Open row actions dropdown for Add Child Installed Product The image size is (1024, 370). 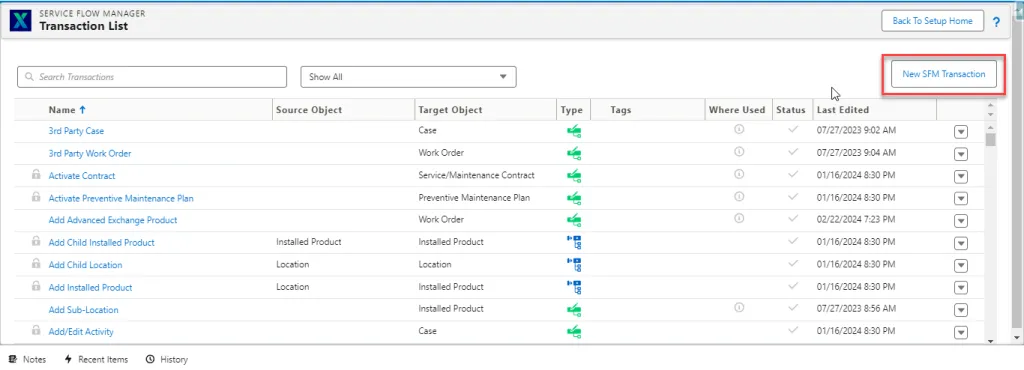coord(960,243)
